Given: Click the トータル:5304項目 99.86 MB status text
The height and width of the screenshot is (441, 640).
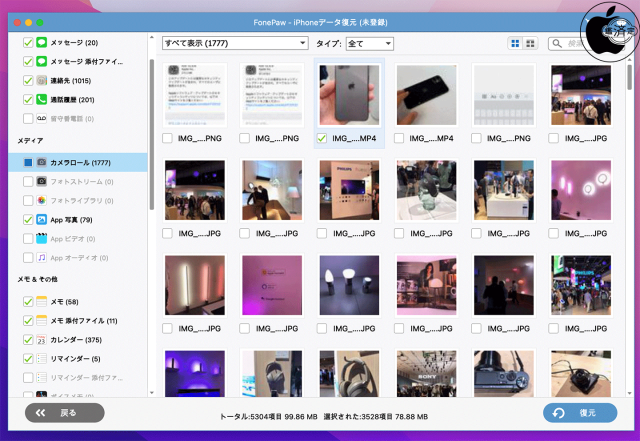Looking at the screenshot, I should [269, 416].
